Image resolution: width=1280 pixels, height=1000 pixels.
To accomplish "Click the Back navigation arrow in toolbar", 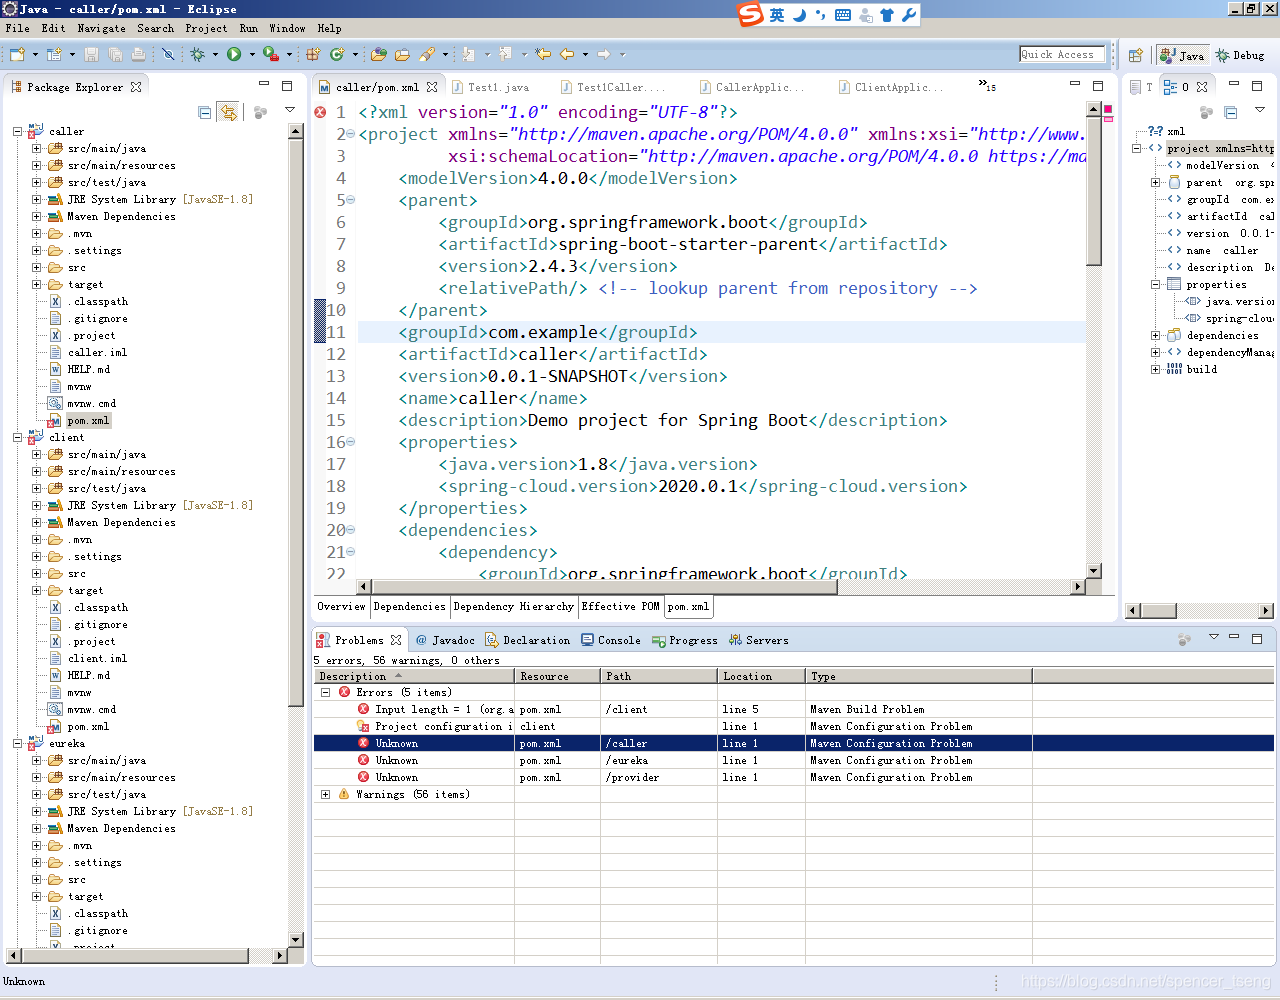I will click(567, 54).
